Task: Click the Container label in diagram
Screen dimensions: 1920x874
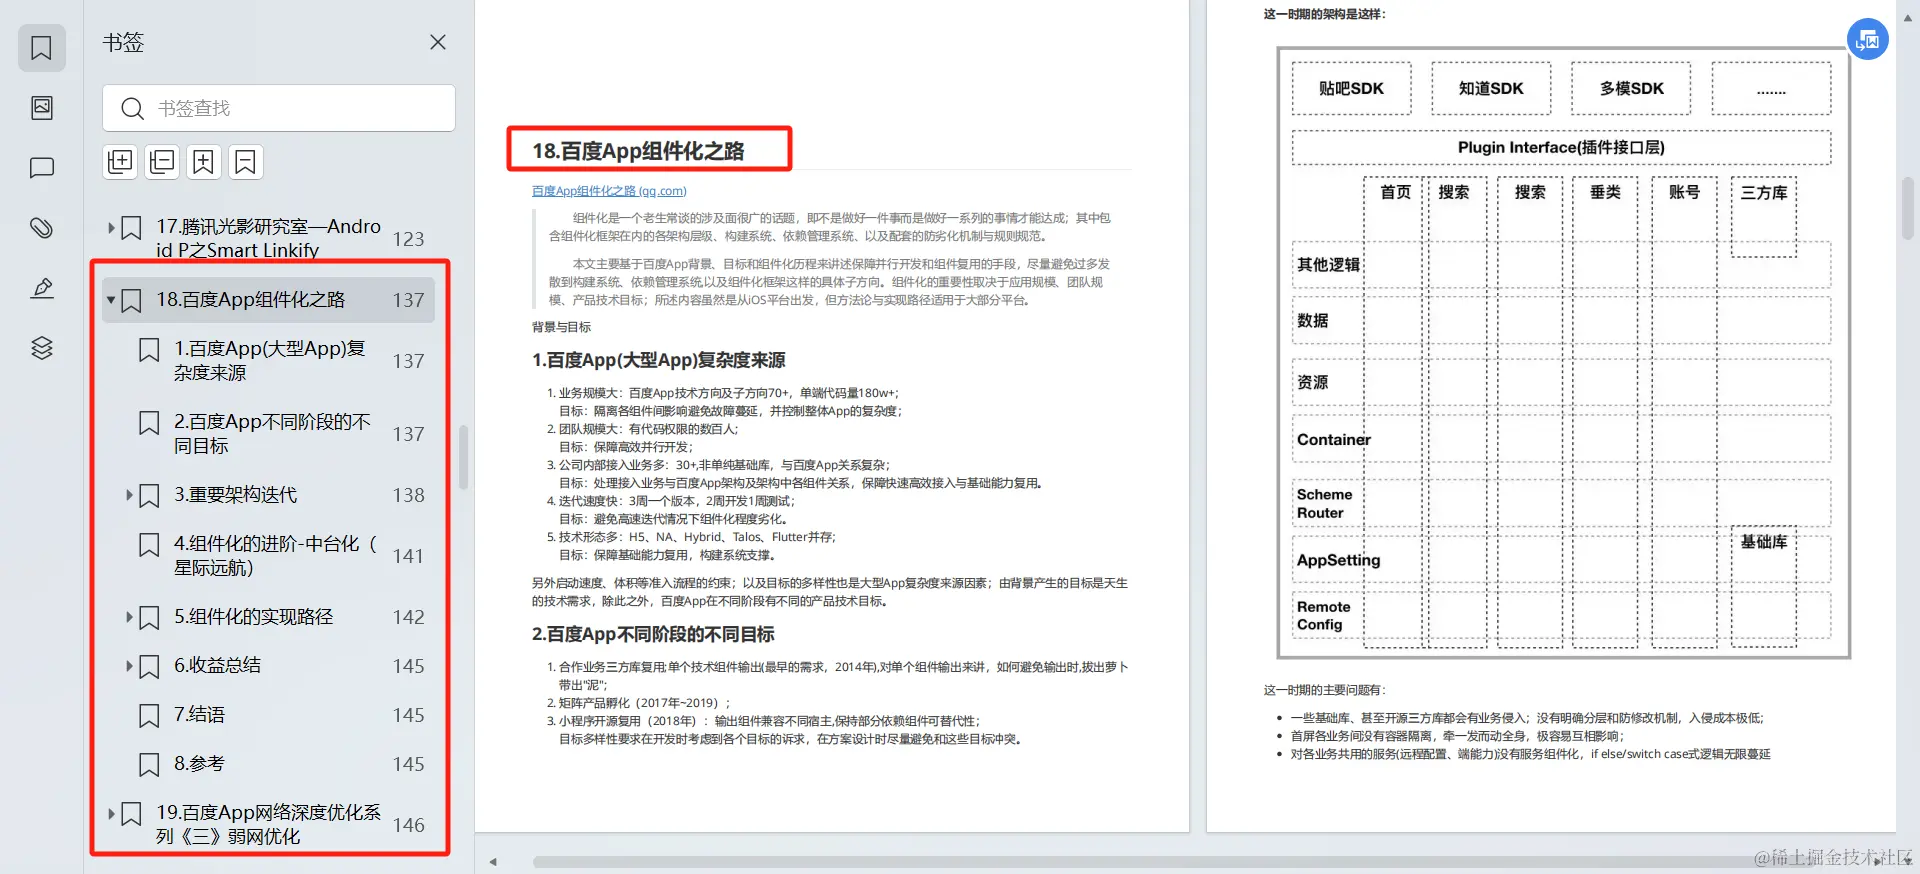Action: tap(1333, 440)
